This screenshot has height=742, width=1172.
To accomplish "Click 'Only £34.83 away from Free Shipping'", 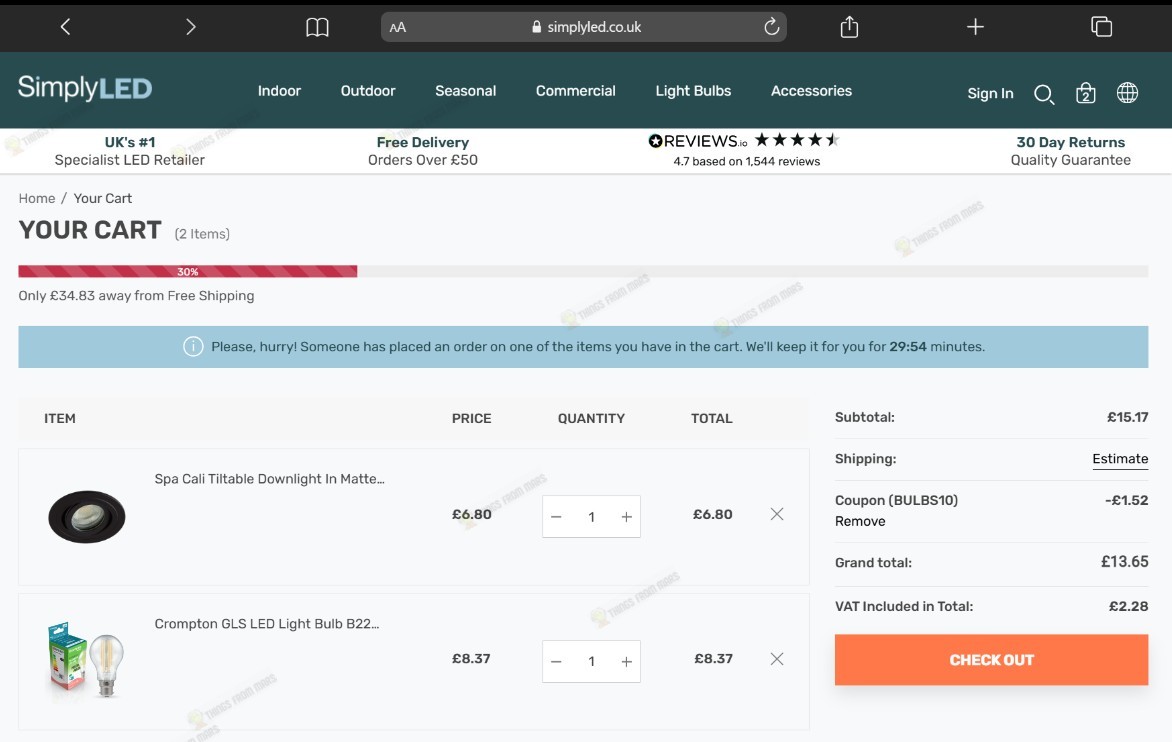I will click(136, 296).
